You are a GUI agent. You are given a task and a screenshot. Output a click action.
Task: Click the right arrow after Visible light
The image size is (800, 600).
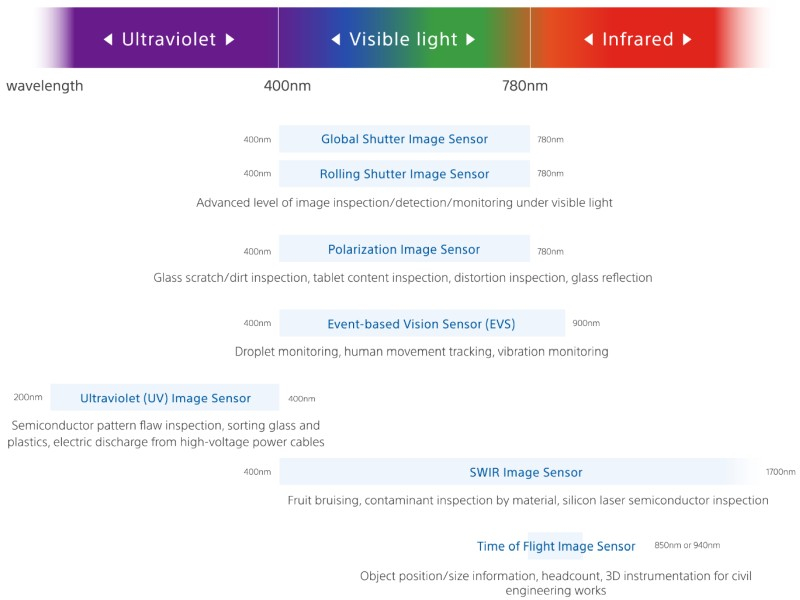tap(470, 39)
